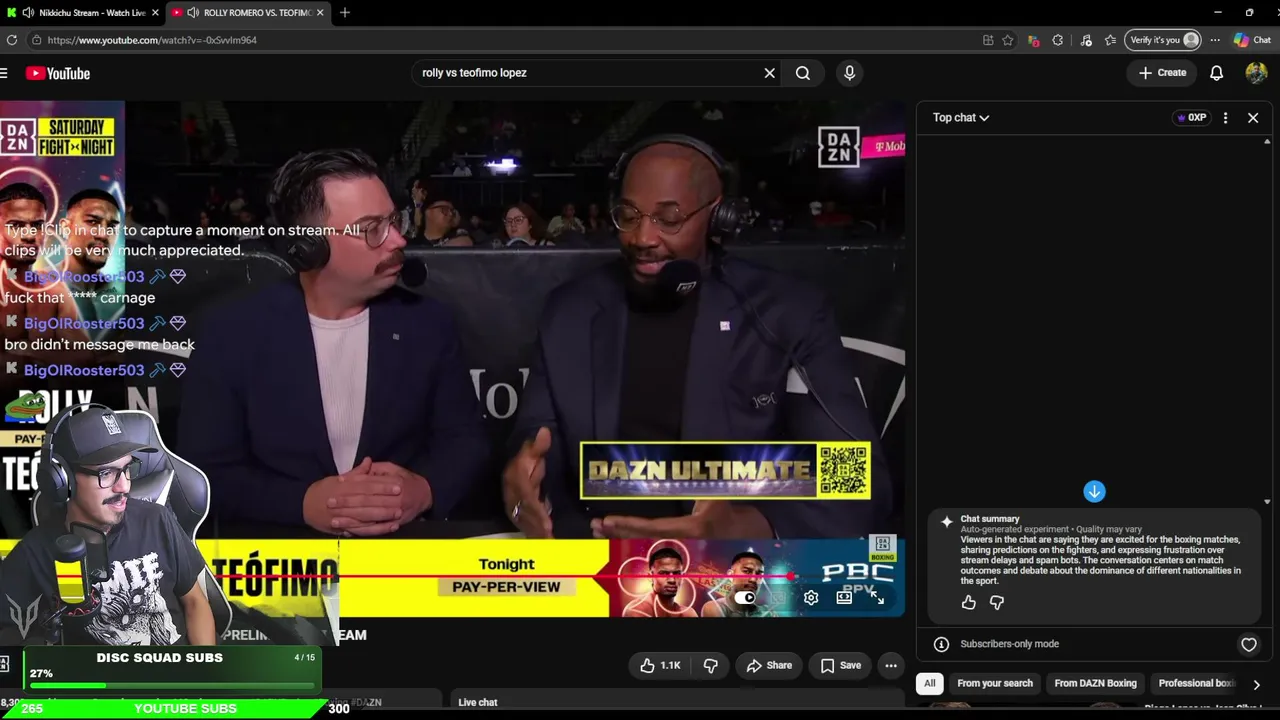
Task: Dislike the video
Action: (711, 666)
